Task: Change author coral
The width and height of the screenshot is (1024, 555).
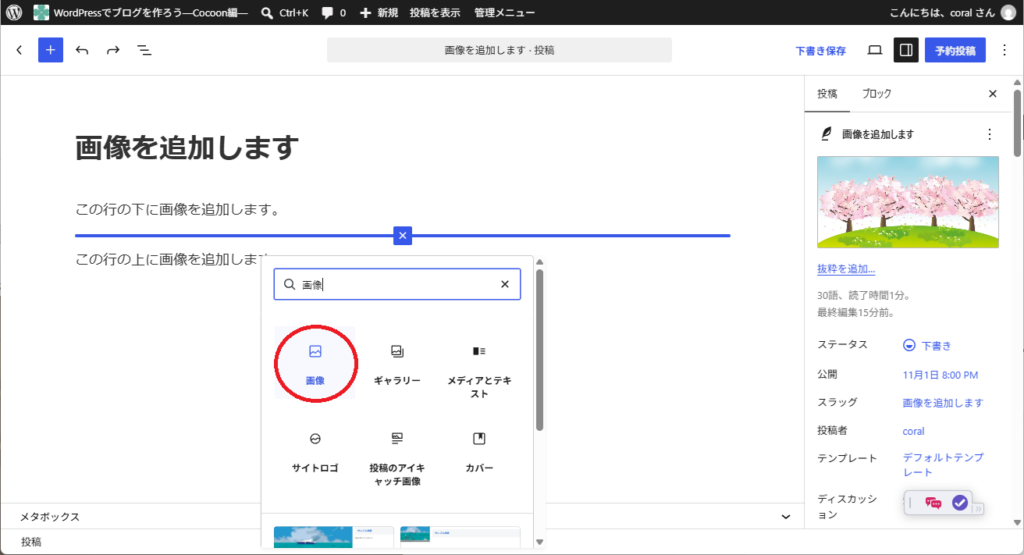Action: coord(913,431)
